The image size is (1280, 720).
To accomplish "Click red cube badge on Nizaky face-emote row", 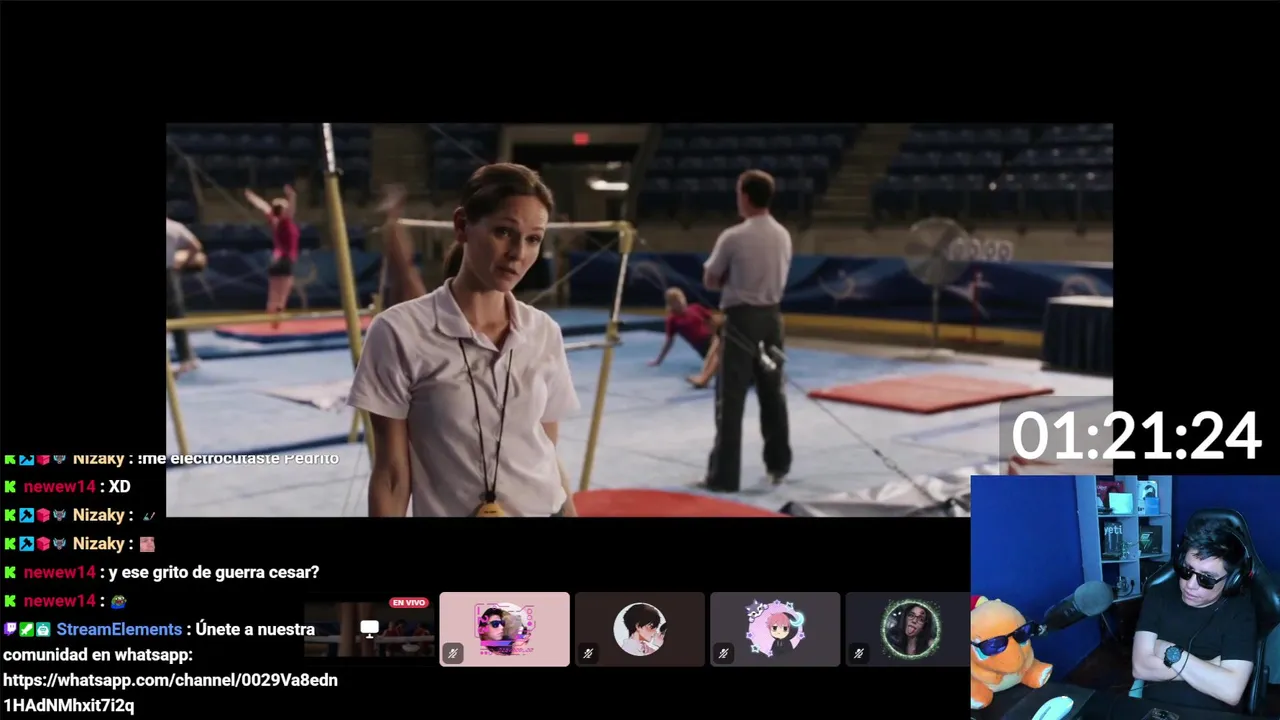I will [43, 544].
